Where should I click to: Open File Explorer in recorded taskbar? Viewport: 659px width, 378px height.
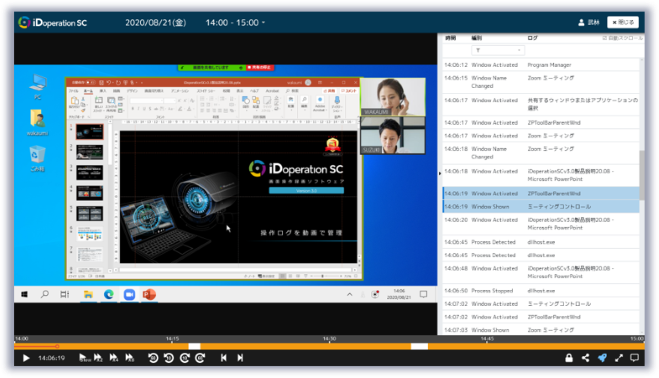point(88,295)
